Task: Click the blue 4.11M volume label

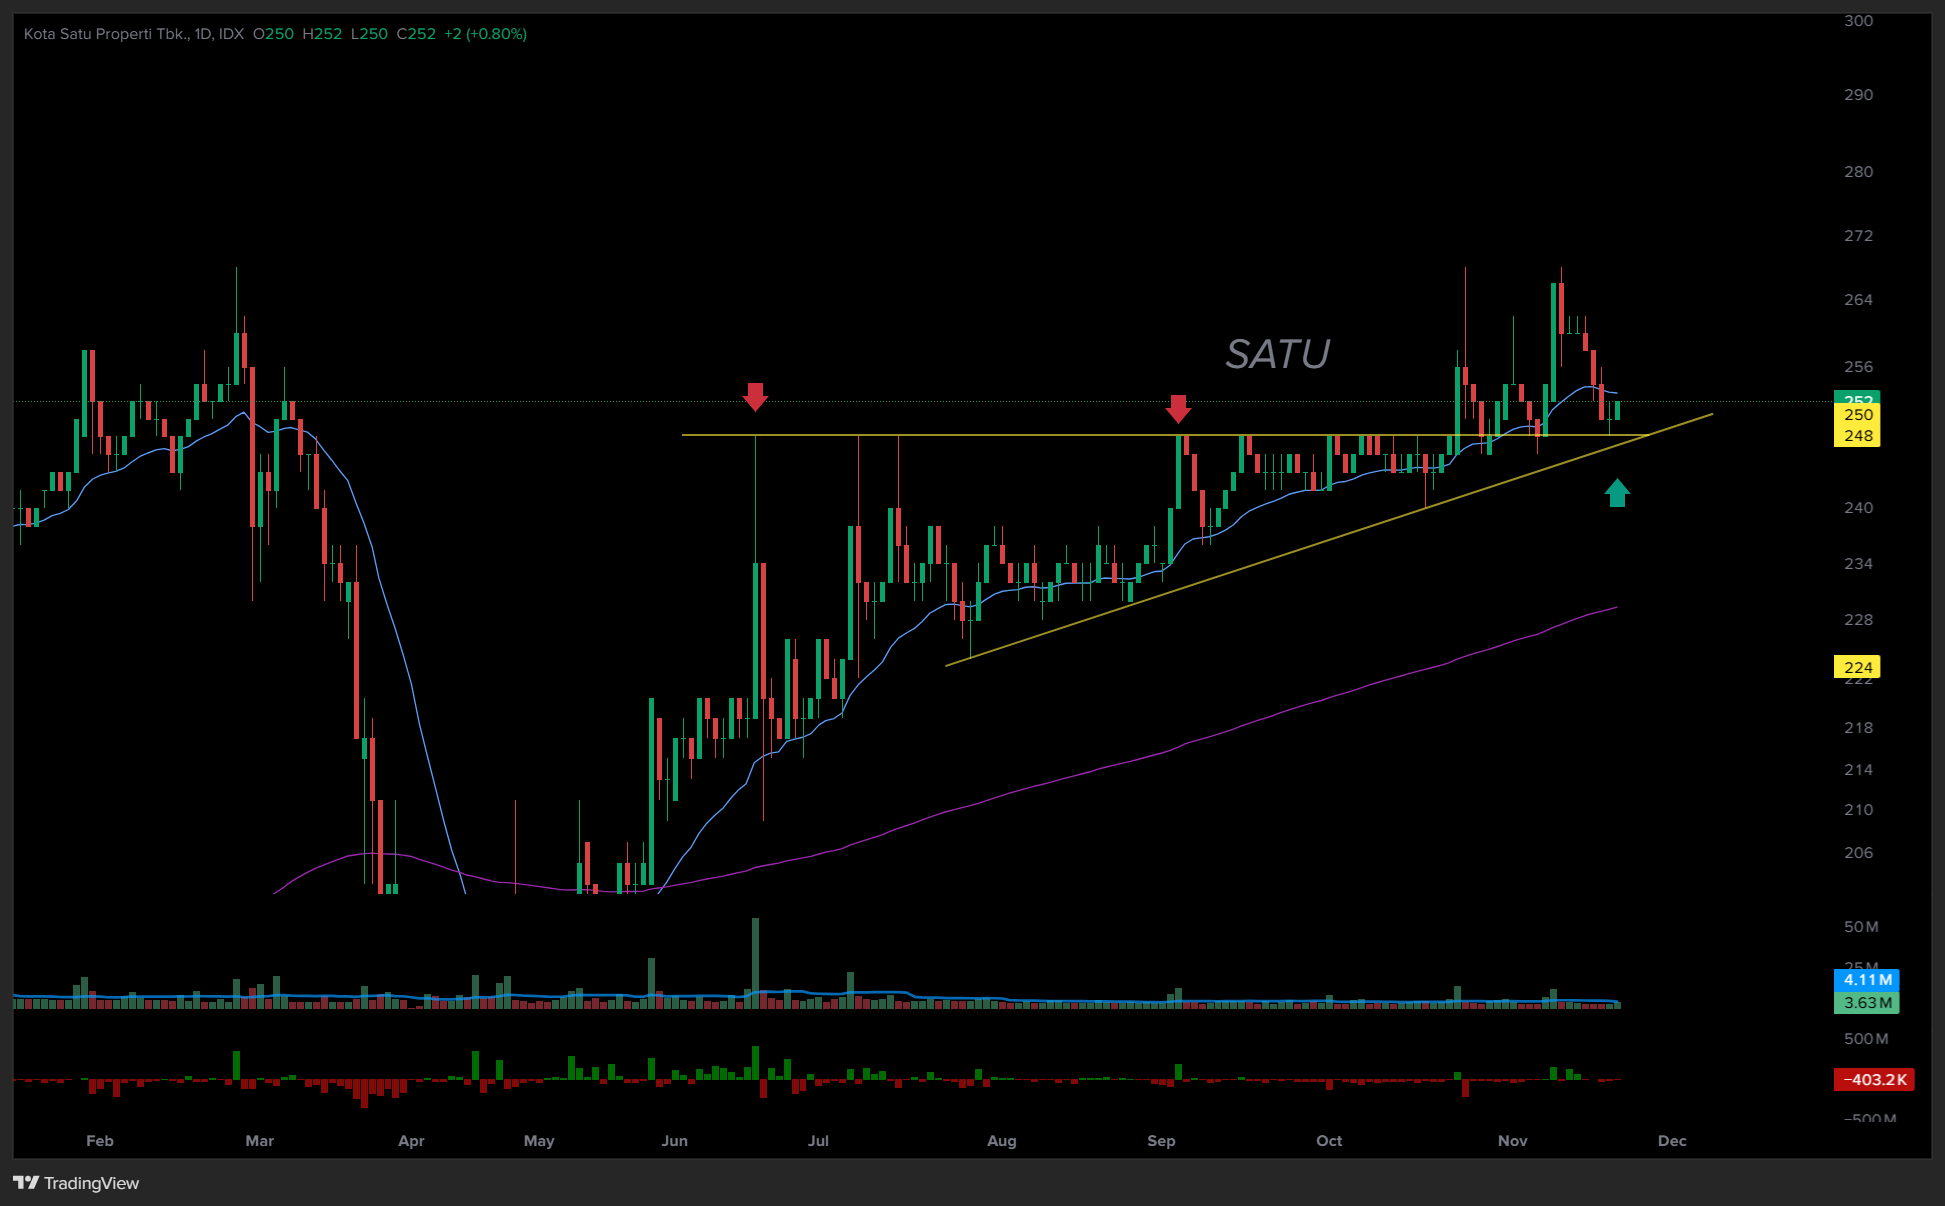Action: click(x=1866, y=980)
